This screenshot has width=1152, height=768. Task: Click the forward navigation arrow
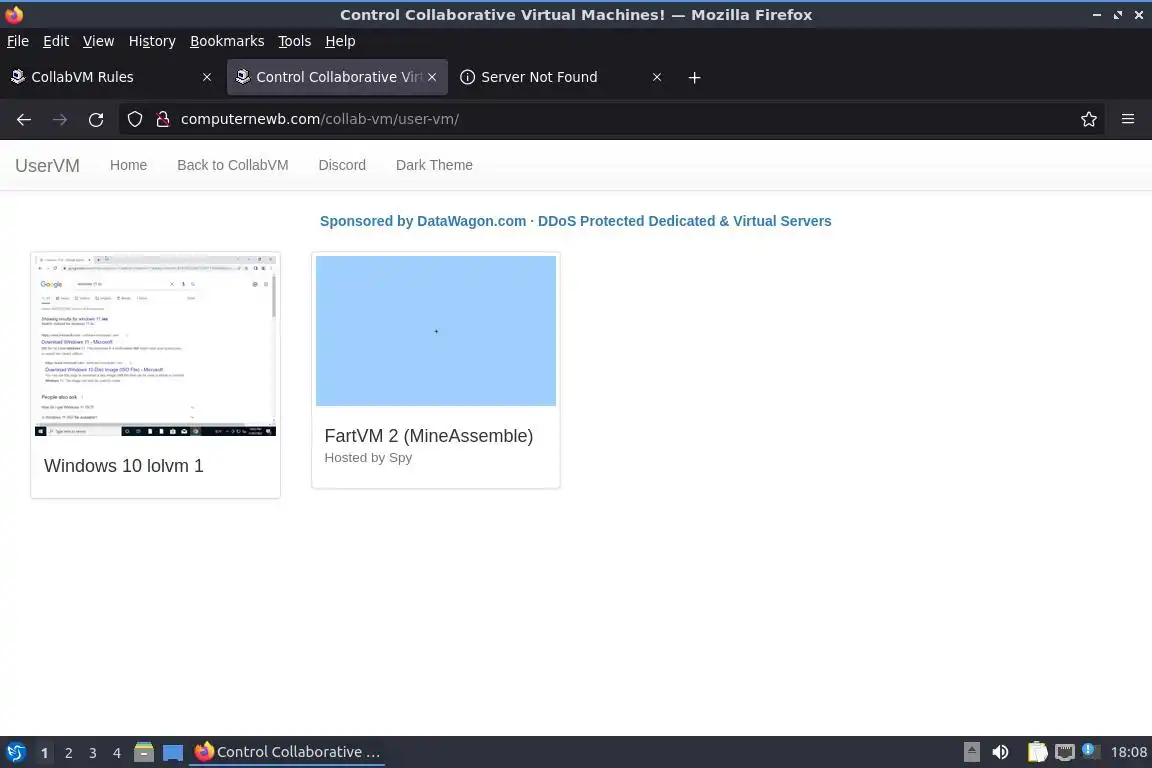tap(60, 119)
